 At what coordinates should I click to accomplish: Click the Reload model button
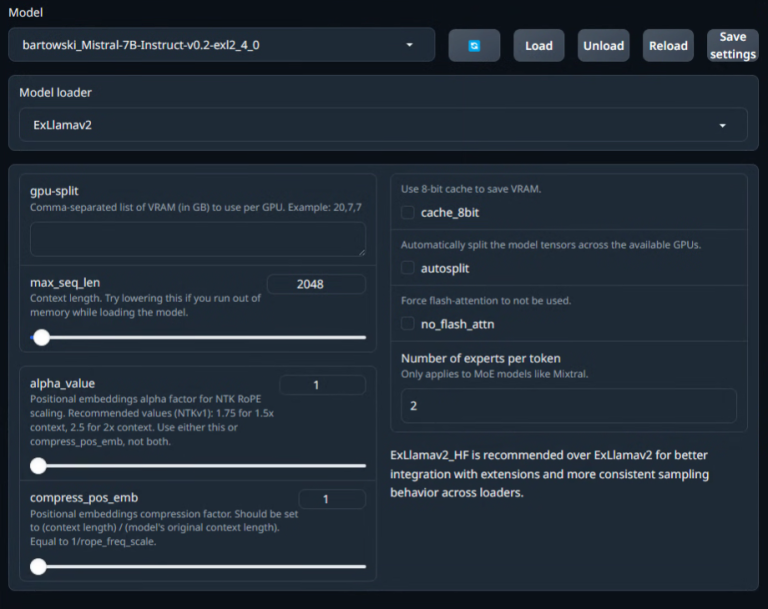tap(668, 46)
